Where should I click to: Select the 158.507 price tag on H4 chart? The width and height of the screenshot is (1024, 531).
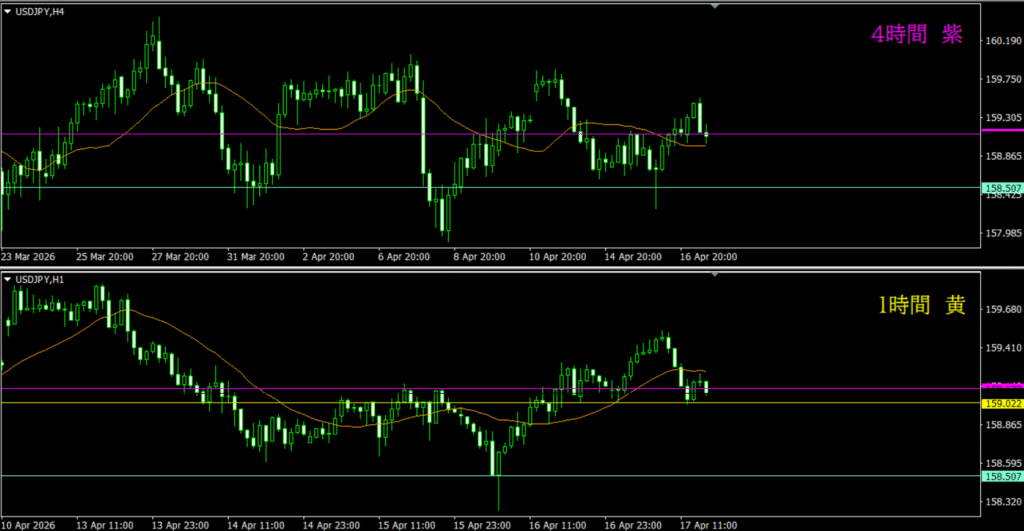click(1001, 187)
